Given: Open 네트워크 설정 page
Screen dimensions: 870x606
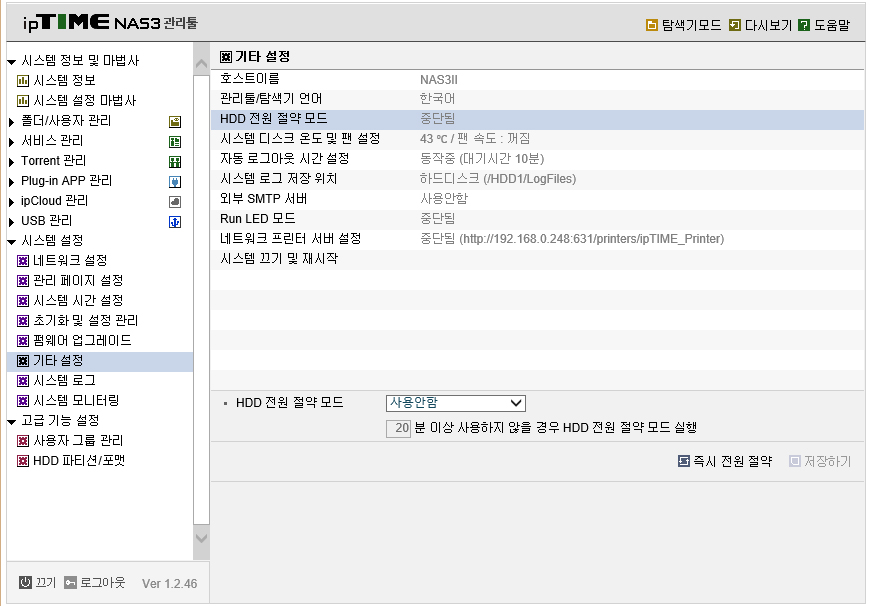Looking at the screenshot, I should pyautogui.click(x=70, y=261).
